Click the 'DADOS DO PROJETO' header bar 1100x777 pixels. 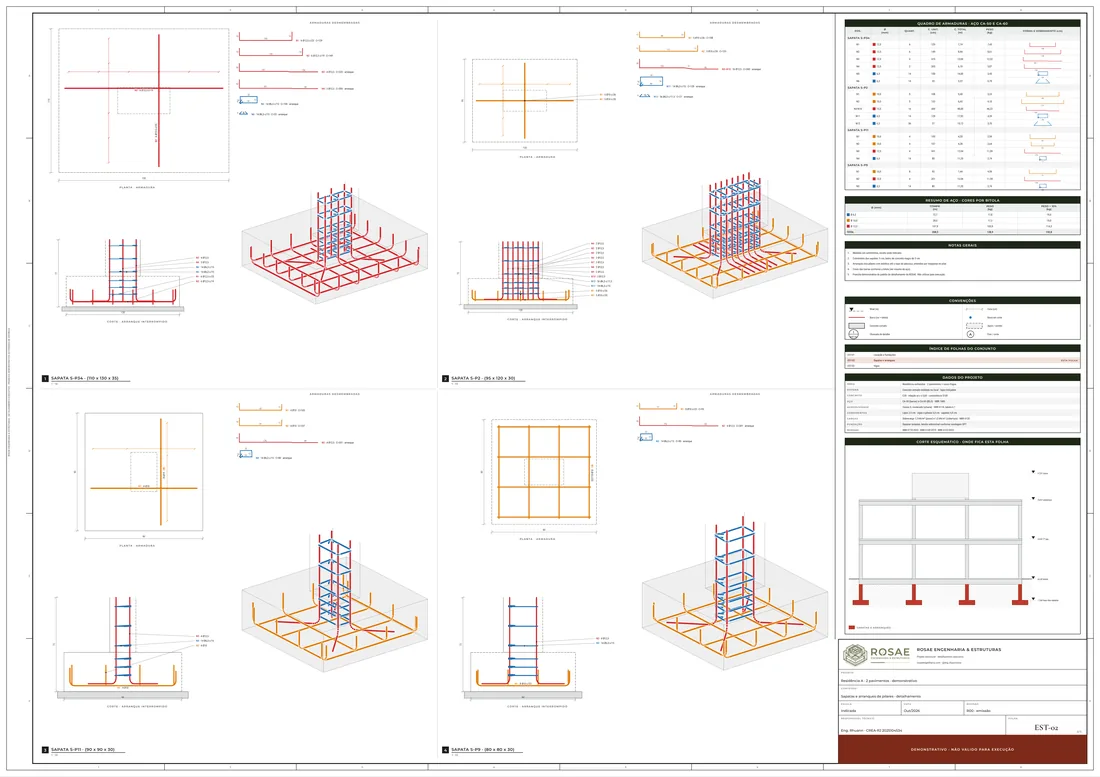[x=962, y=377]
